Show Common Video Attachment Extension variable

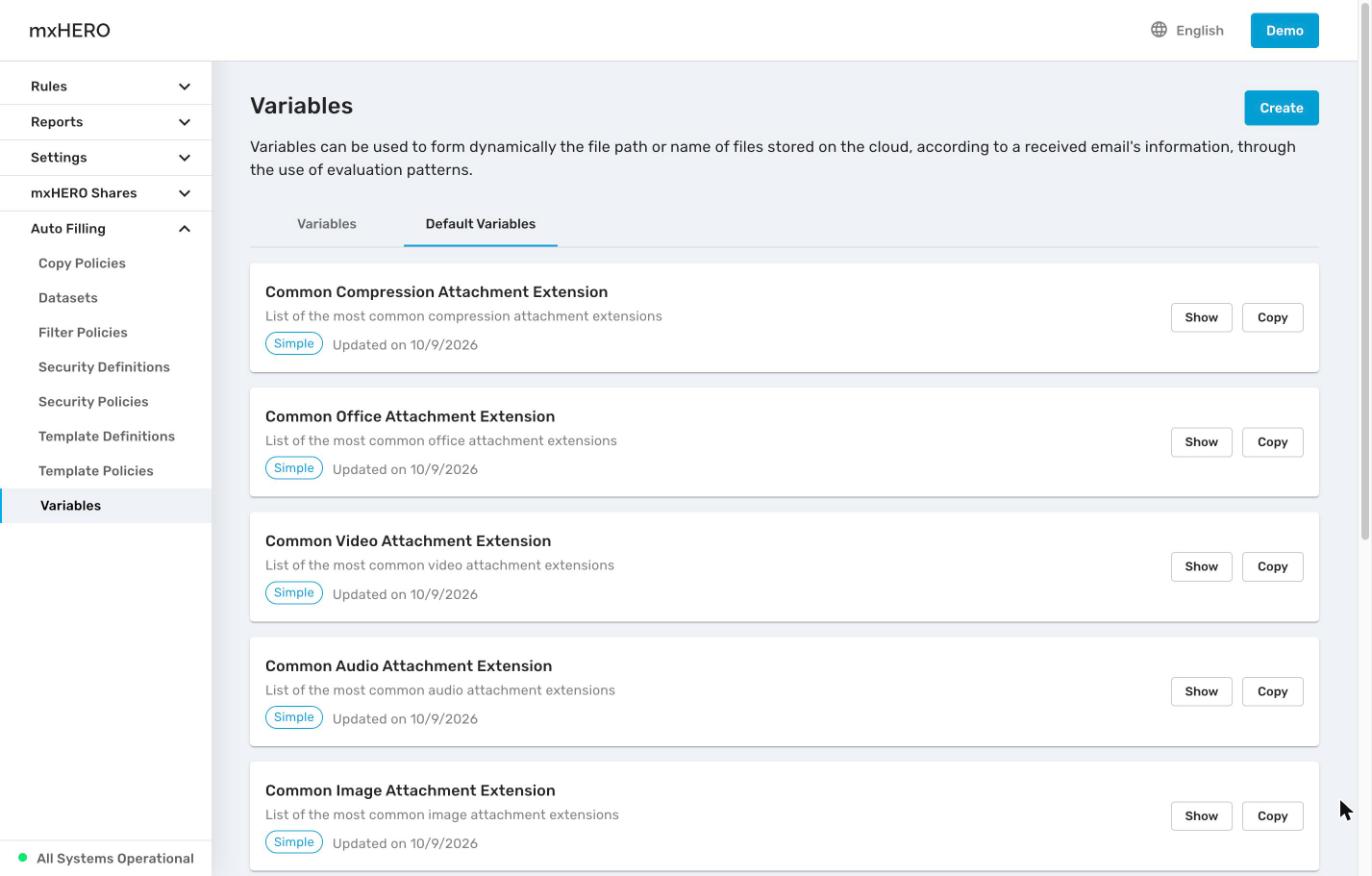(1201, 566)
